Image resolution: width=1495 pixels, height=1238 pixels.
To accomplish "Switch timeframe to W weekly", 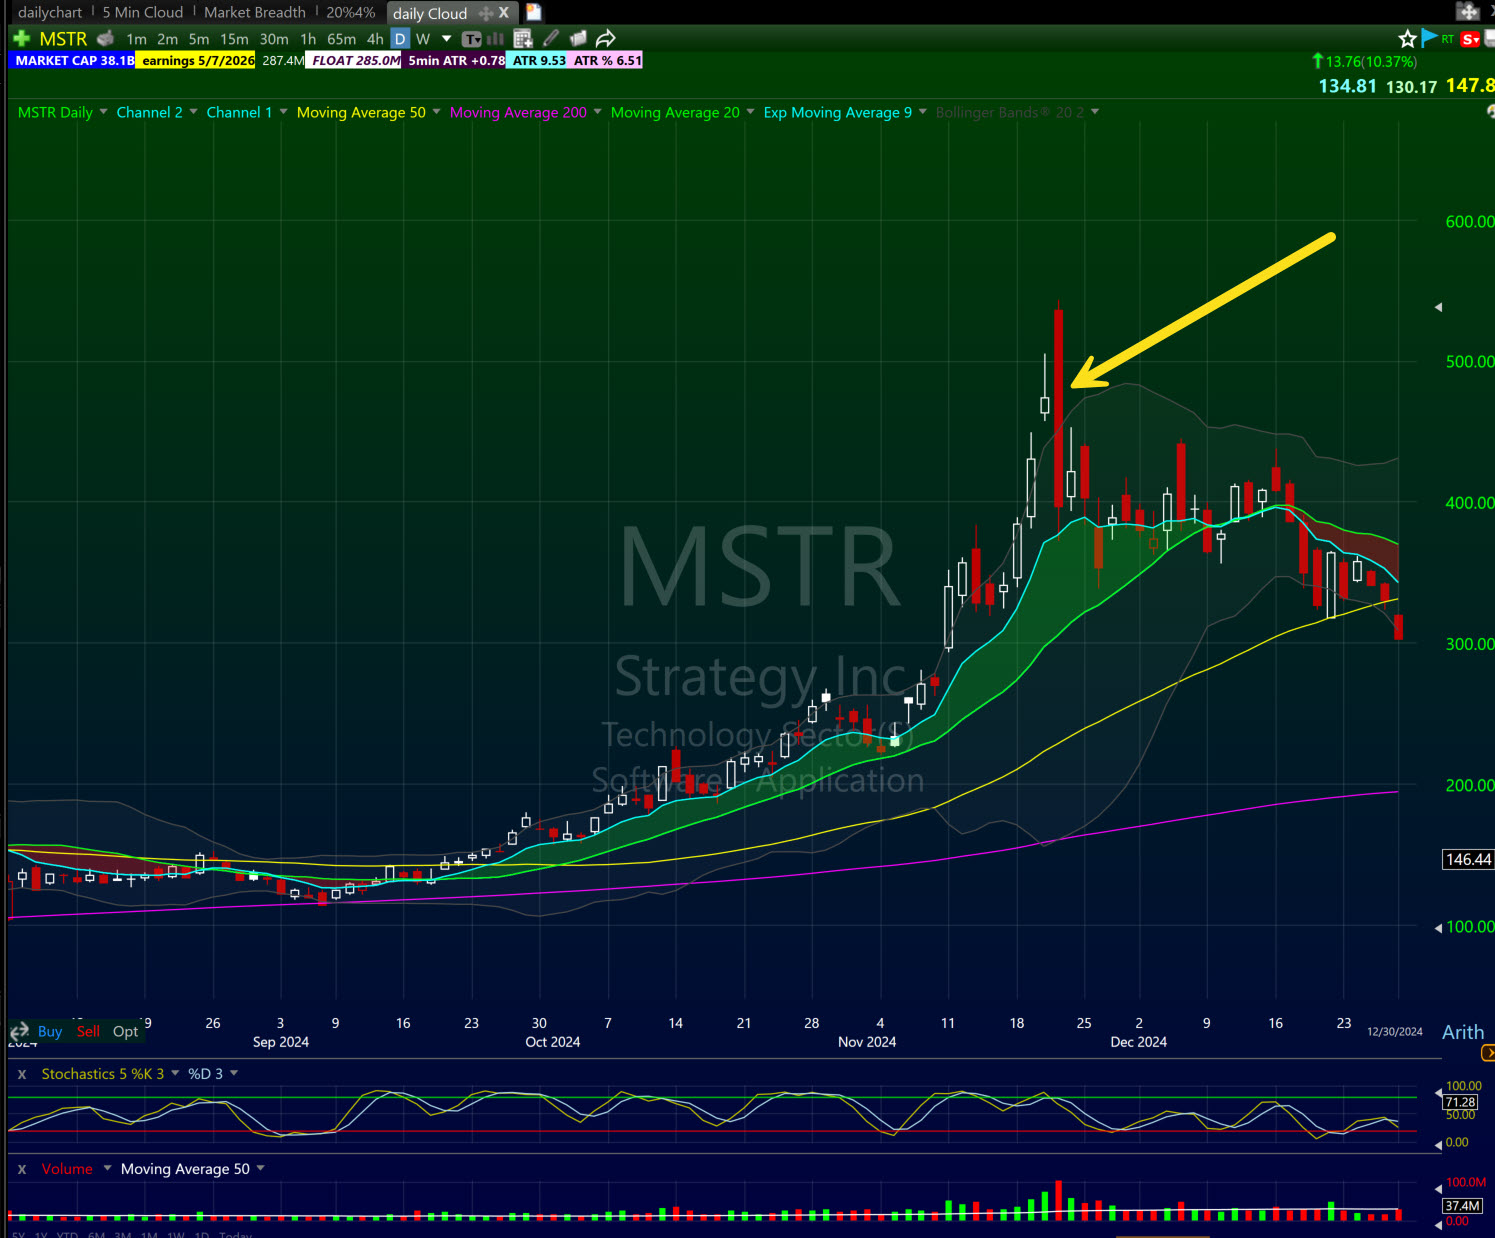I will pyautogui.click(x=422, y=38).
